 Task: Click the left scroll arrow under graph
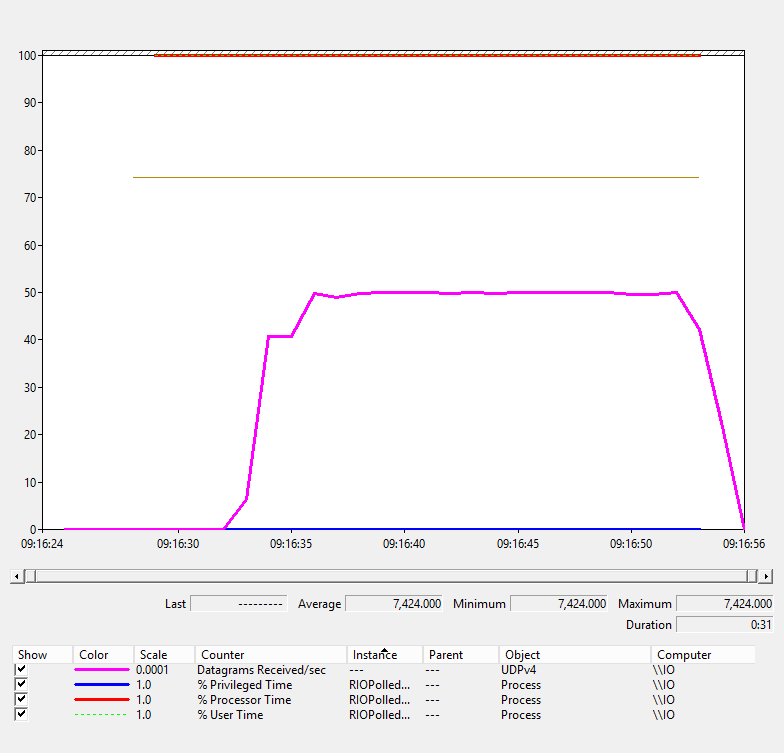click(x=16, y=576)
